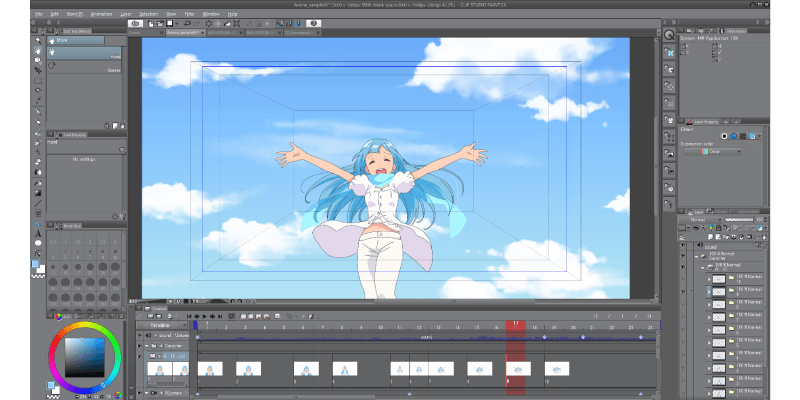Open the layer blending mode Normal dropdown
This screenshot has width=800, height=400.
[701, 220]
